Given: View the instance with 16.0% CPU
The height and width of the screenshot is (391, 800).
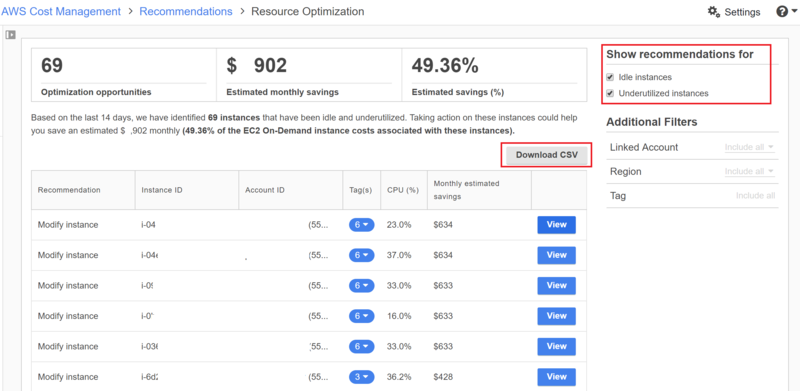Looking at the screenshot, I should tap(556, 316).
